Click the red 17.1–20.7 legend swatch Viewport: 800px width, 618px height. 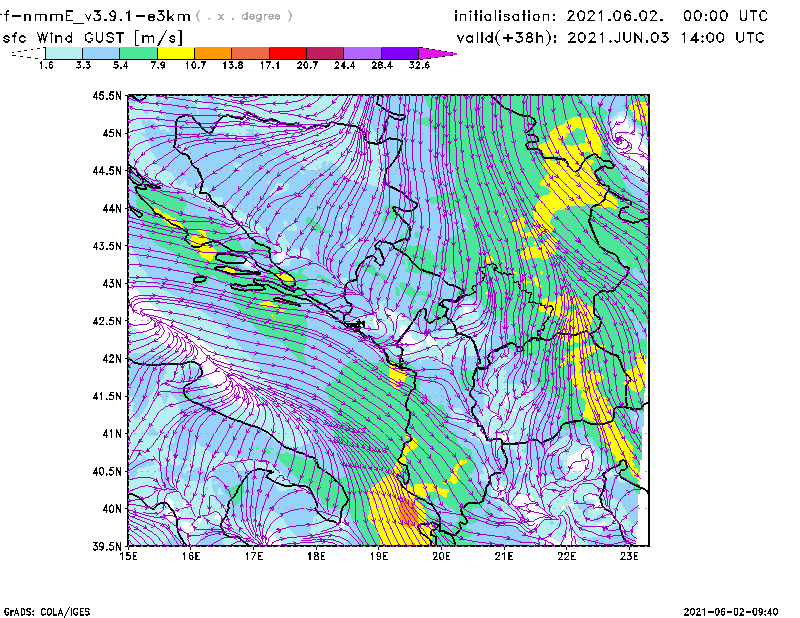point(288,53)
